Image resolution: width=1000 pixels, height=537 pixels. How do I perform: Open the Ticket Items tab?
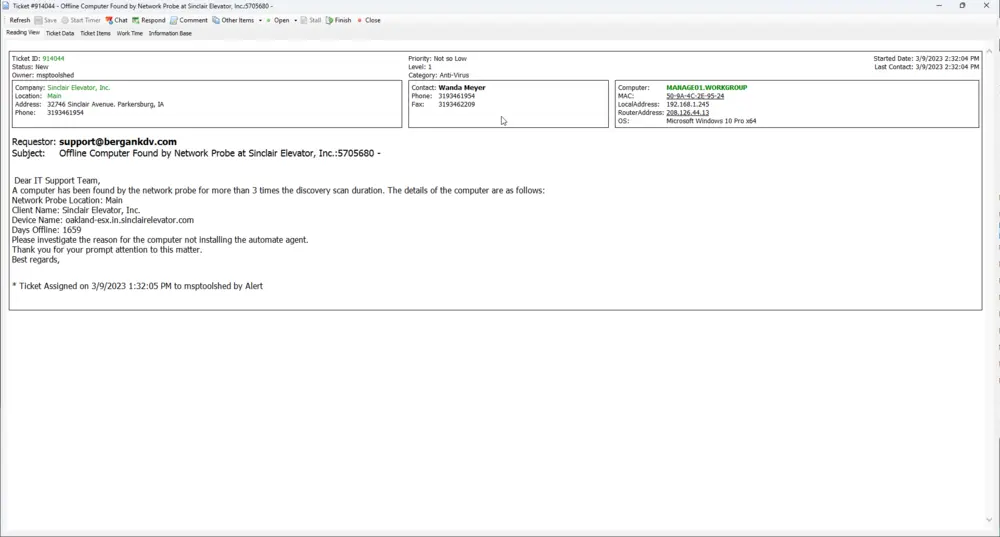pyautogui.click(x=95, y=33)
